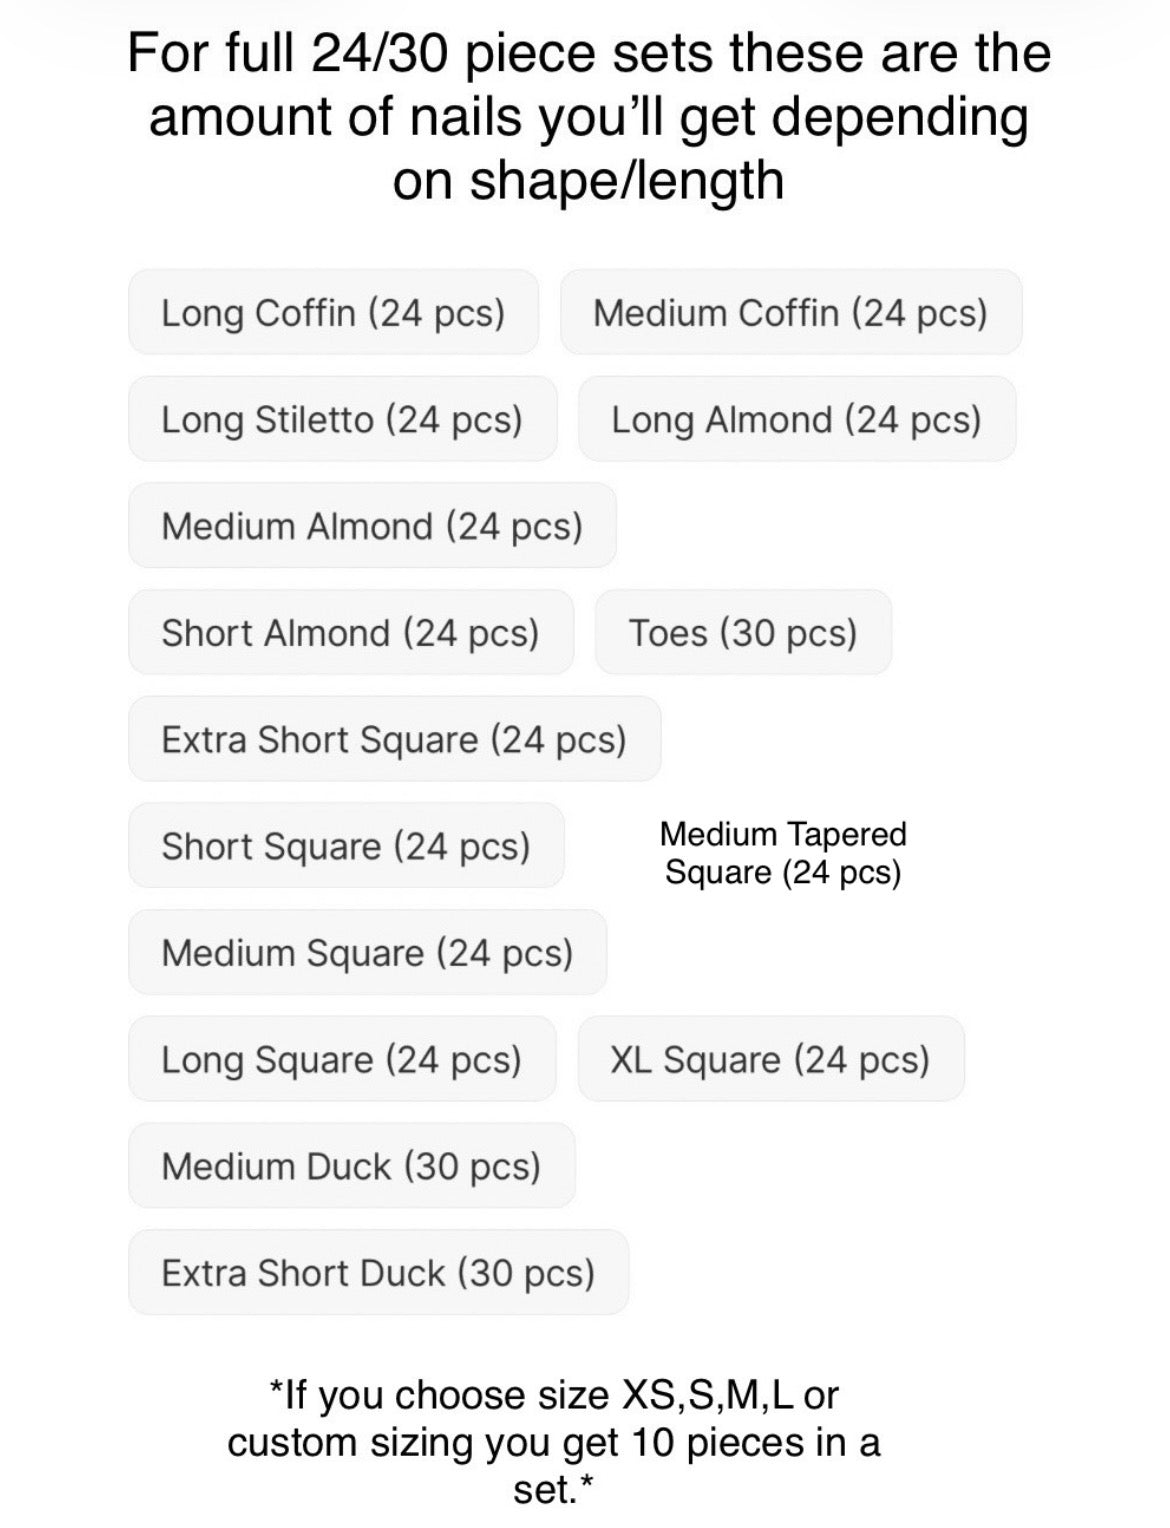Tap the Extra Short Duck (30 pcs) pill

(378, 1273)
